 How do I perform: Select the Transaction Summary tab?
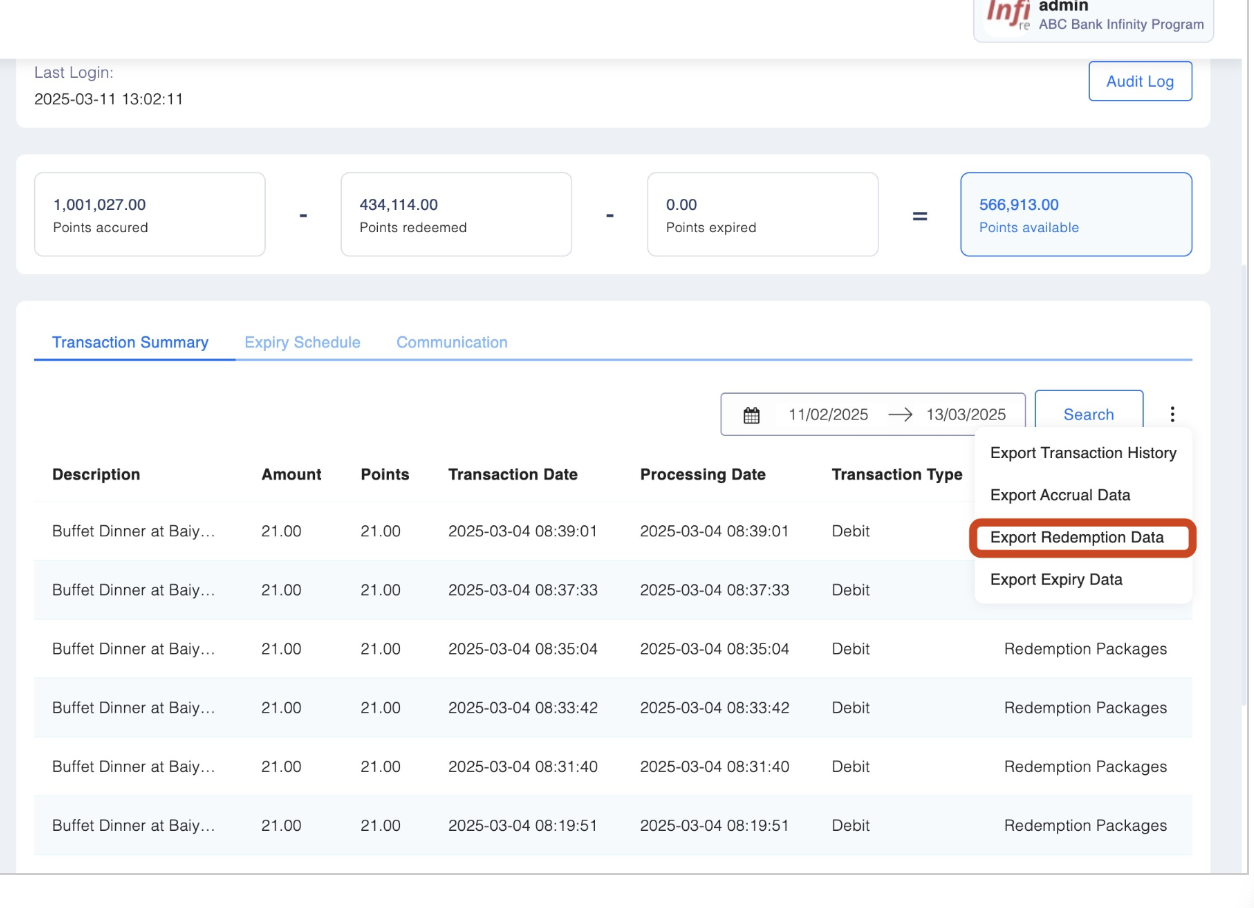click(x=130, y=342)
